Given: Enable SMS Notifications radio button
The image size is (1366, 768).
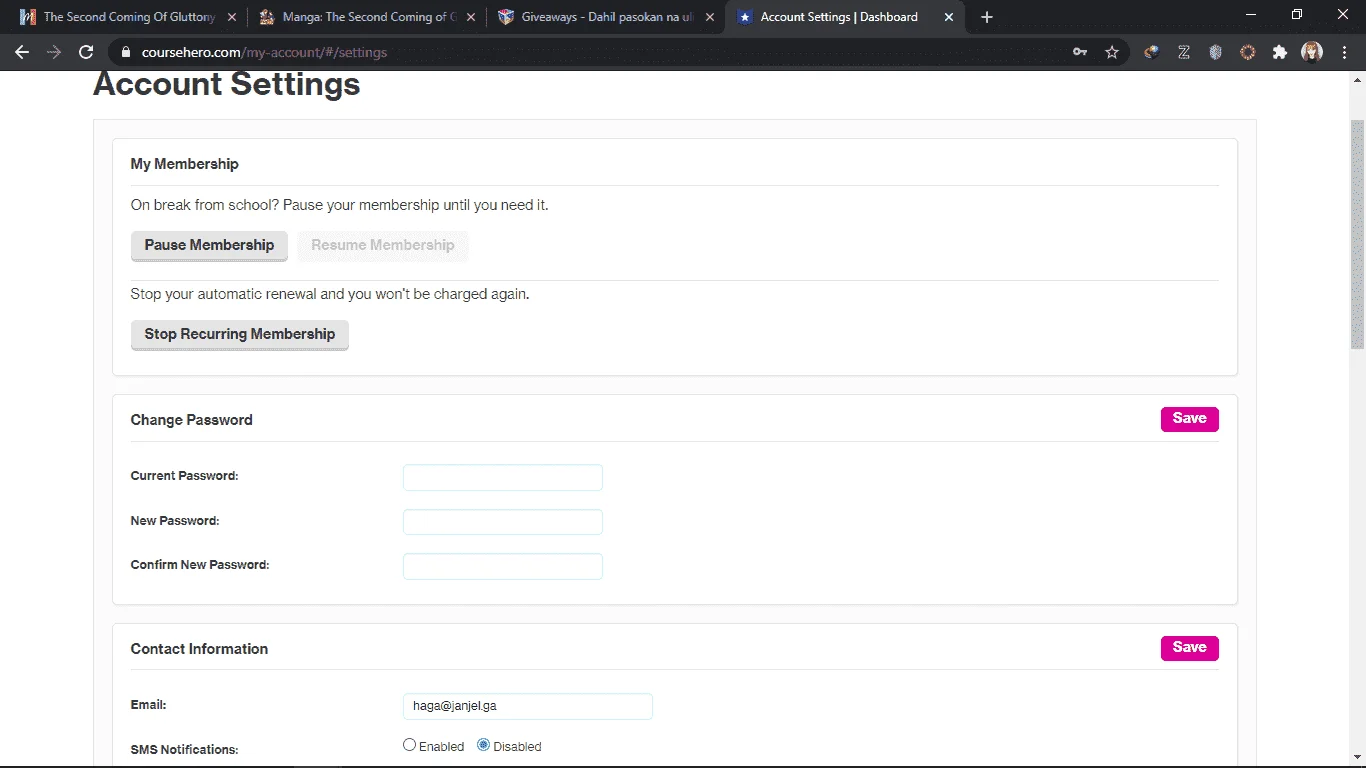Looking at the screenshot, I should (410, 745).
